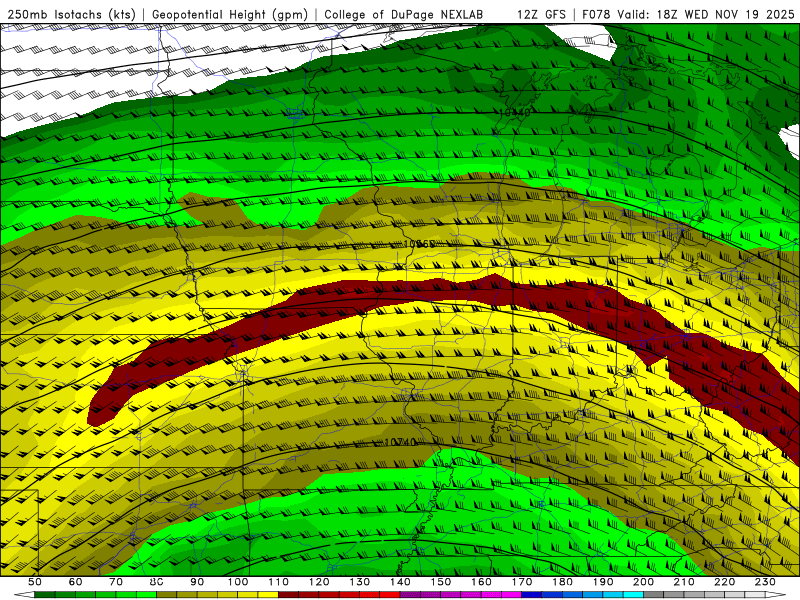Click the dark gray swatch right after 200
The width and height of the screenshot is (800, 600).
point(654,595)
